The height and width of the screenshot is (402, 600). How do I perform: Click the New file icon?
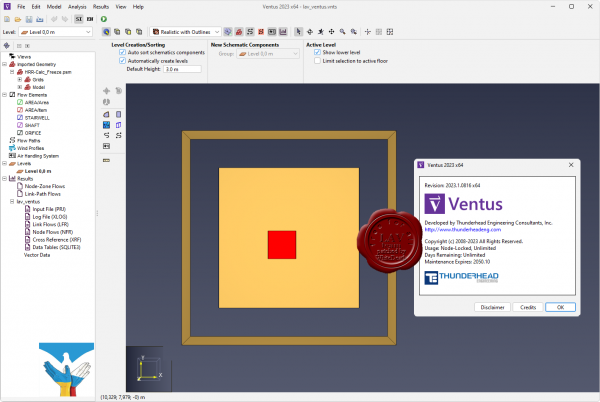tap(7, 19)
